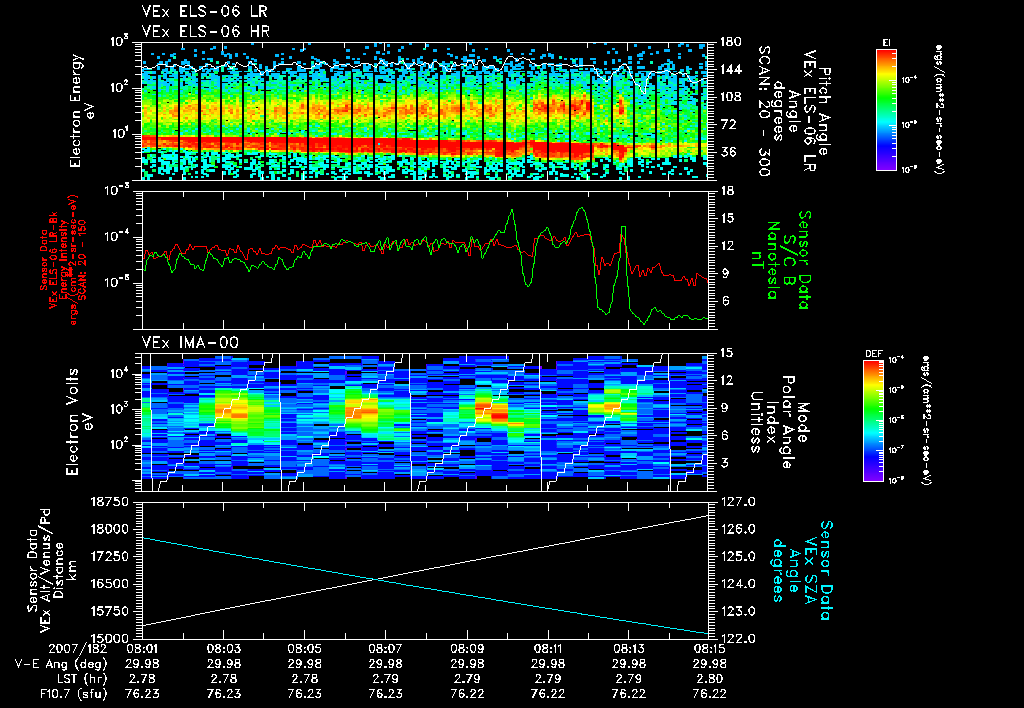Click the 'VEx Alt/Venus/Pd' axis label

tap(46, 571)
